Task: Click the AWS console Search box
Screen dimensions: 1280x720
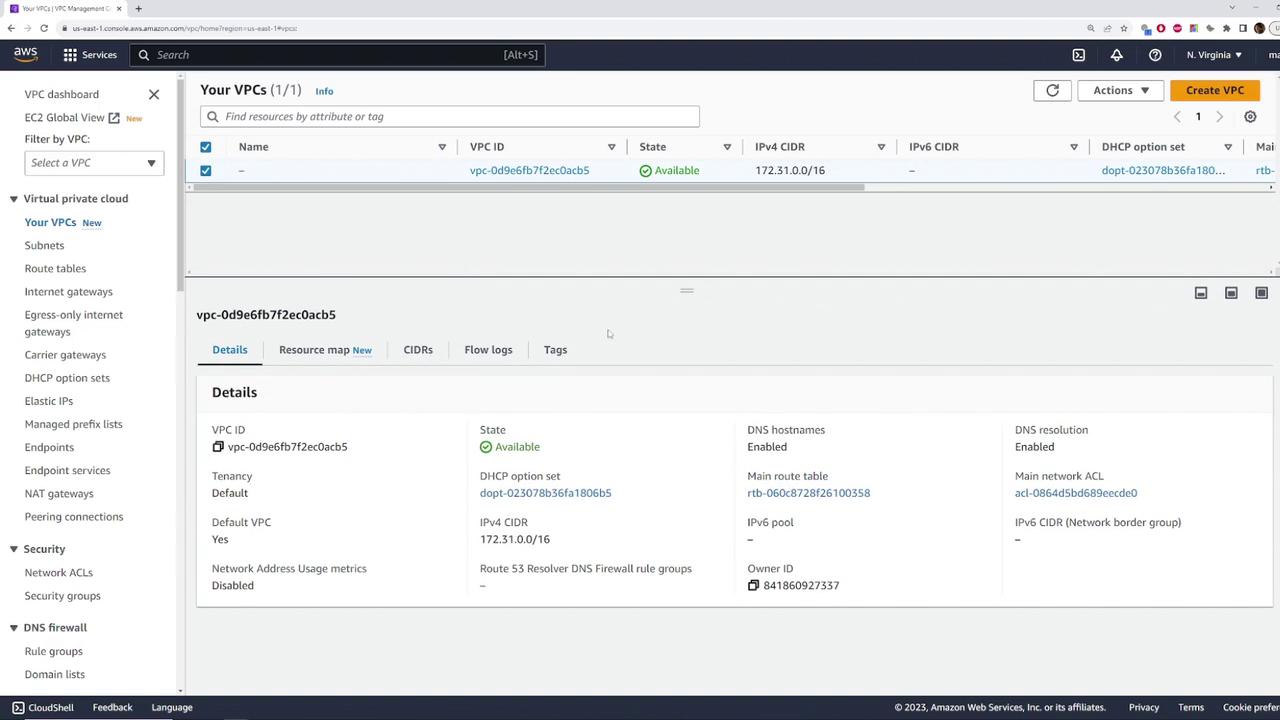Action: point(337,55)
